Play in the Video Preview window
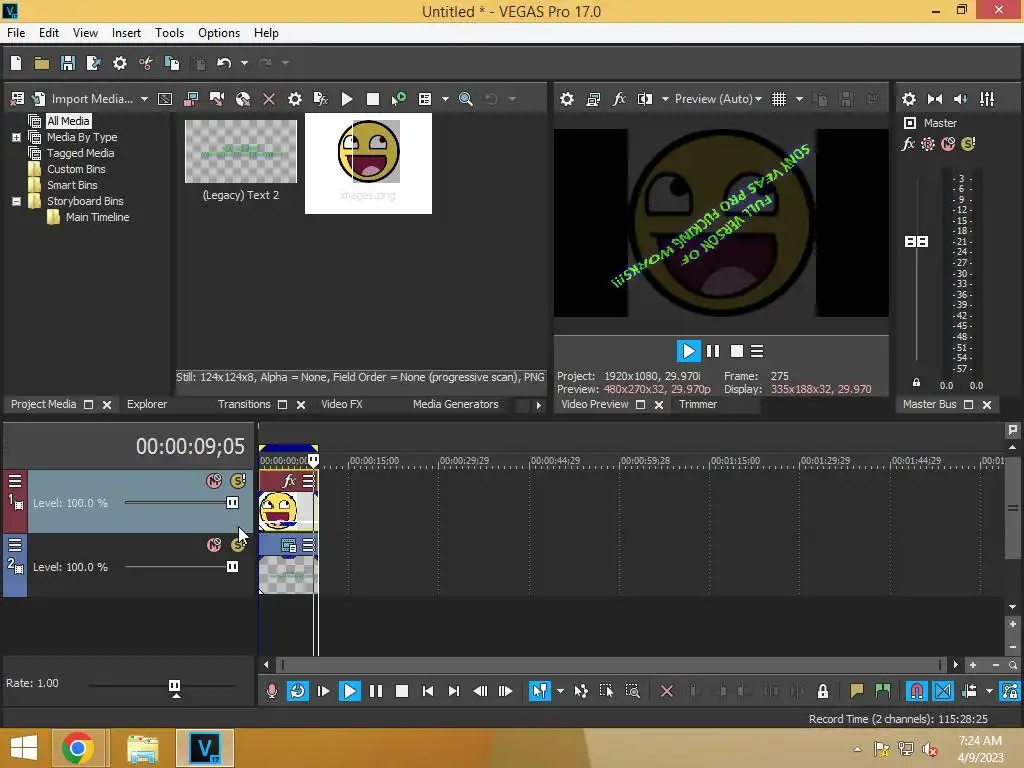Screen dimensions: 1024x768 688,351
